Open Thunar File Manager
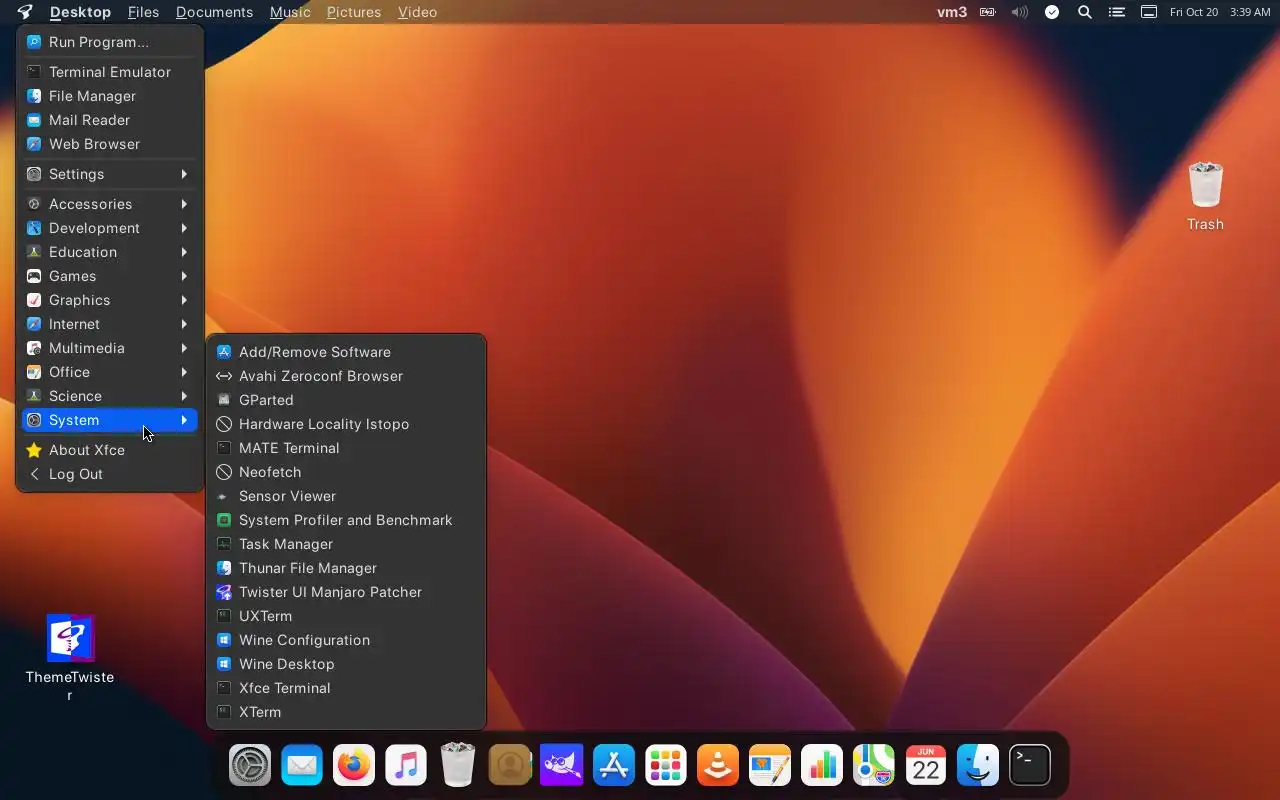1280x800 pixels. pyautogui.click(x=346, y=568)
